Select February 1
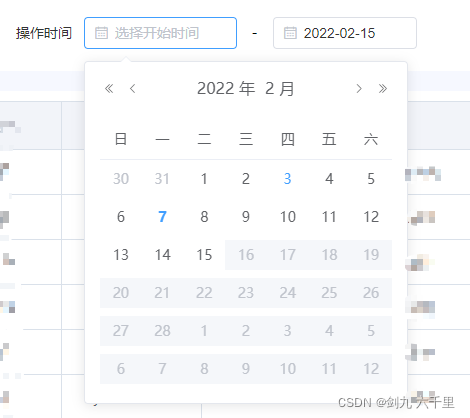The width and height of the screenshot is (470, 418). click(x=204, y=179)
